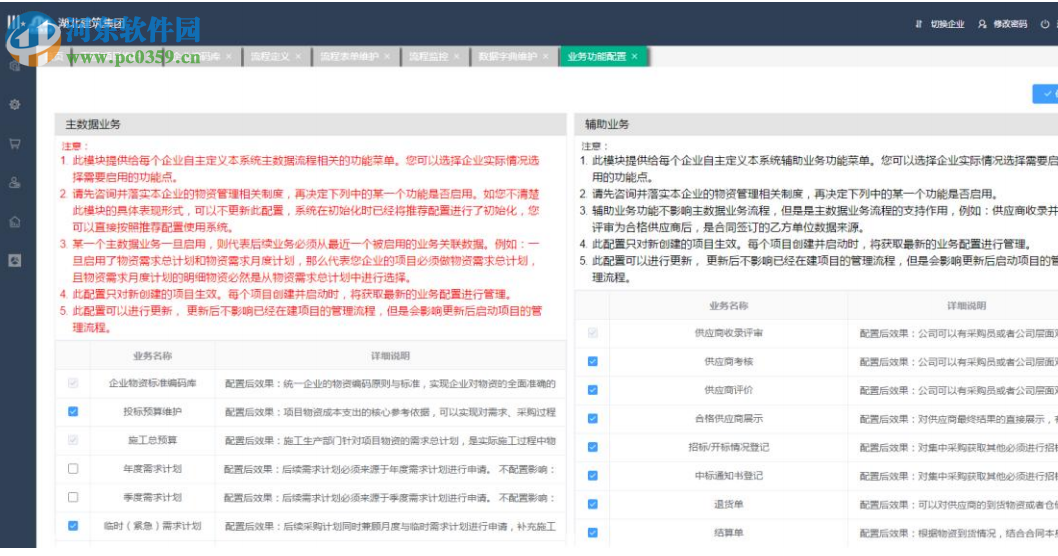Toggle the 投标预算维护 checkbox
Viewport: 1058px width, 556px height.
pyautogui.click(x=73, y=412)
